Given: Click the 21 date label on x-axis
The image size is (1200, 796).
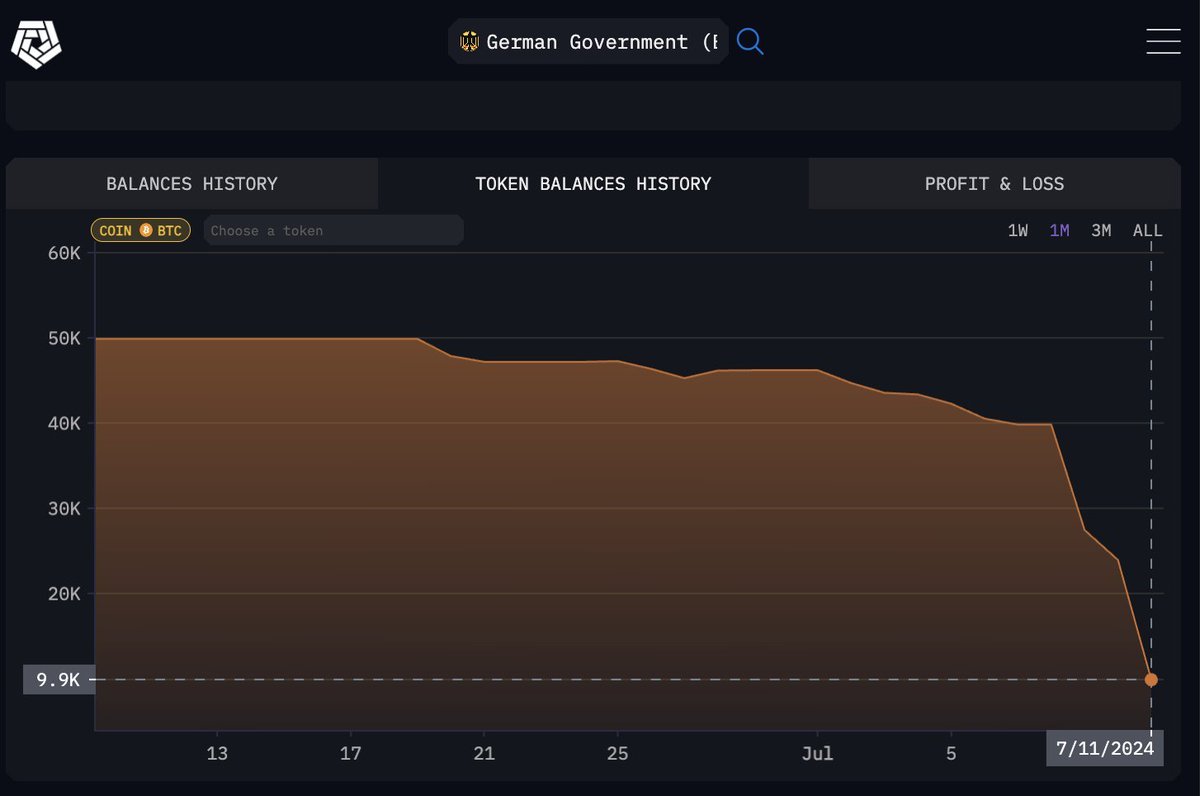Looking at the screenshot, I should coord(484,753).
